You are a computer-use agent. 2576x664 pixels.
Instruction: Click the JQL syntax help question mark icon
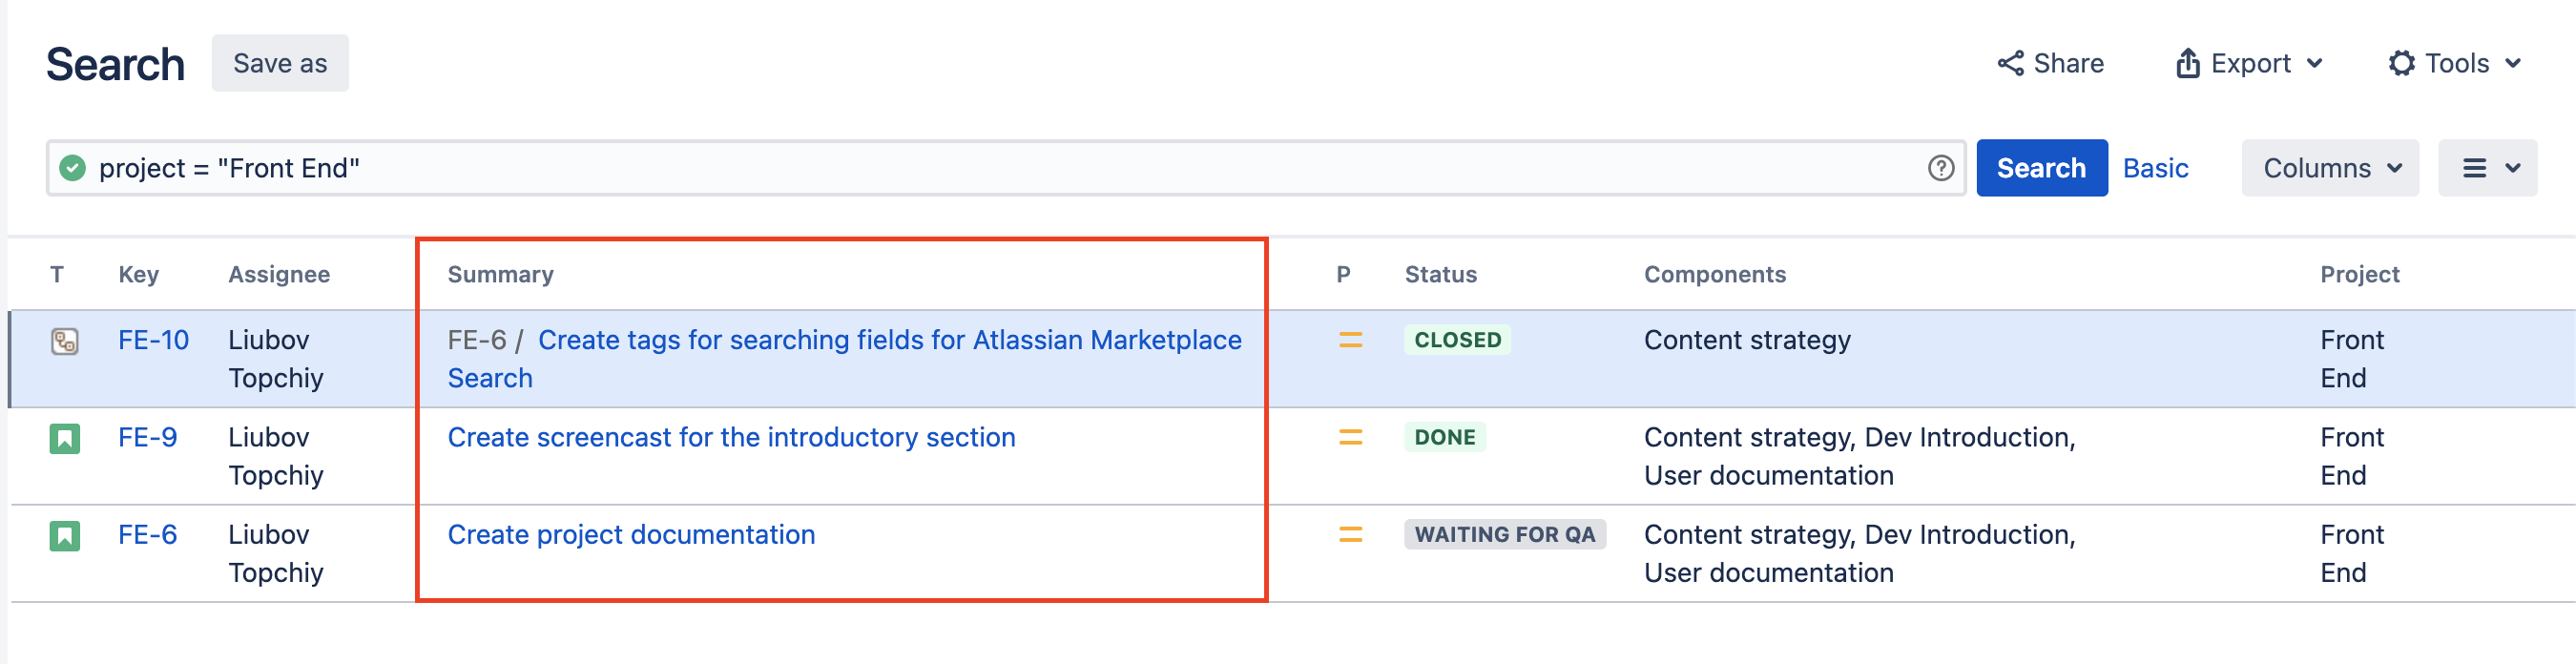pos(1940,168)
